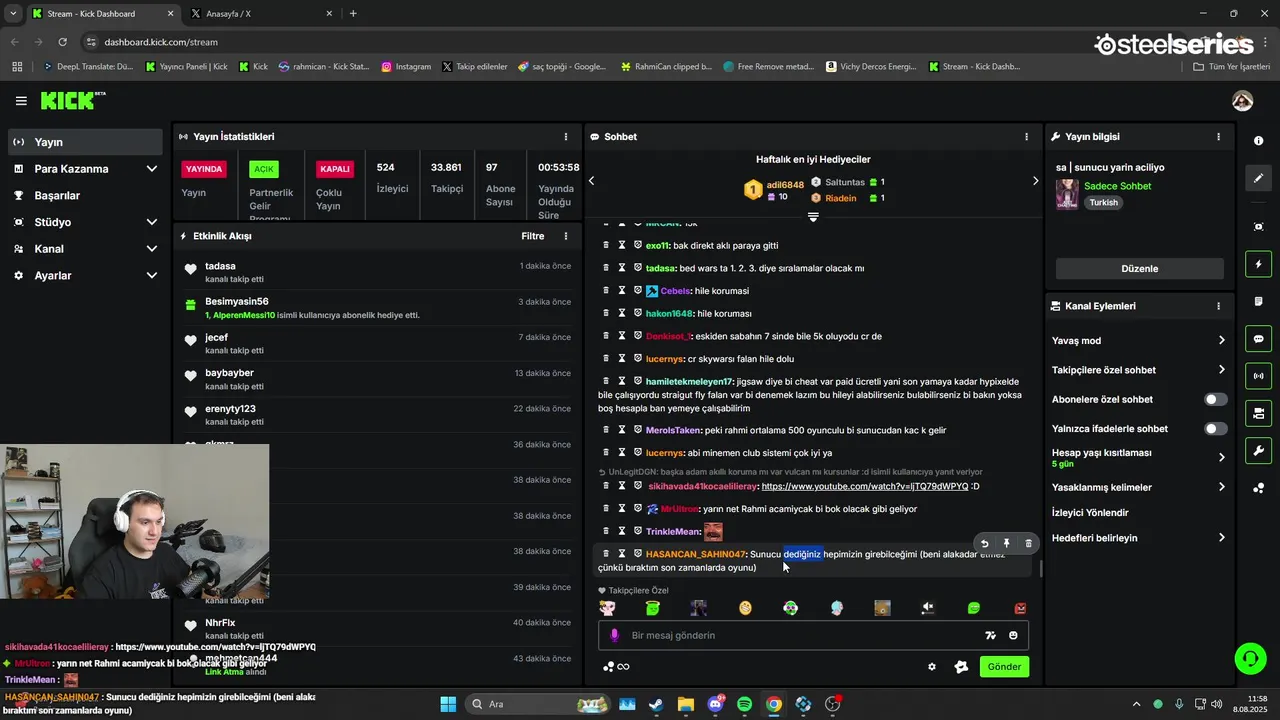
Task: Open the hamburger menu beside the KICK logo
Action: [x=21, y=101]
